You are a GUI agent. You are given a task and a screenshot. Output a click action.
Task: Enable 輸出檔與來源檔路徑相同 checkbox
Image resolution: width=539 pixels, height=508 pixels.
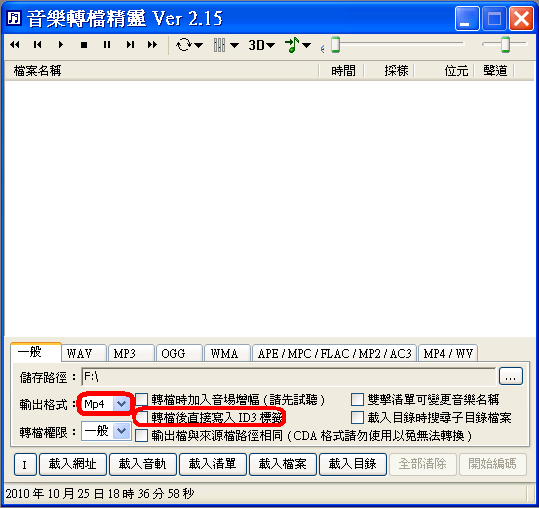(141, 435)
